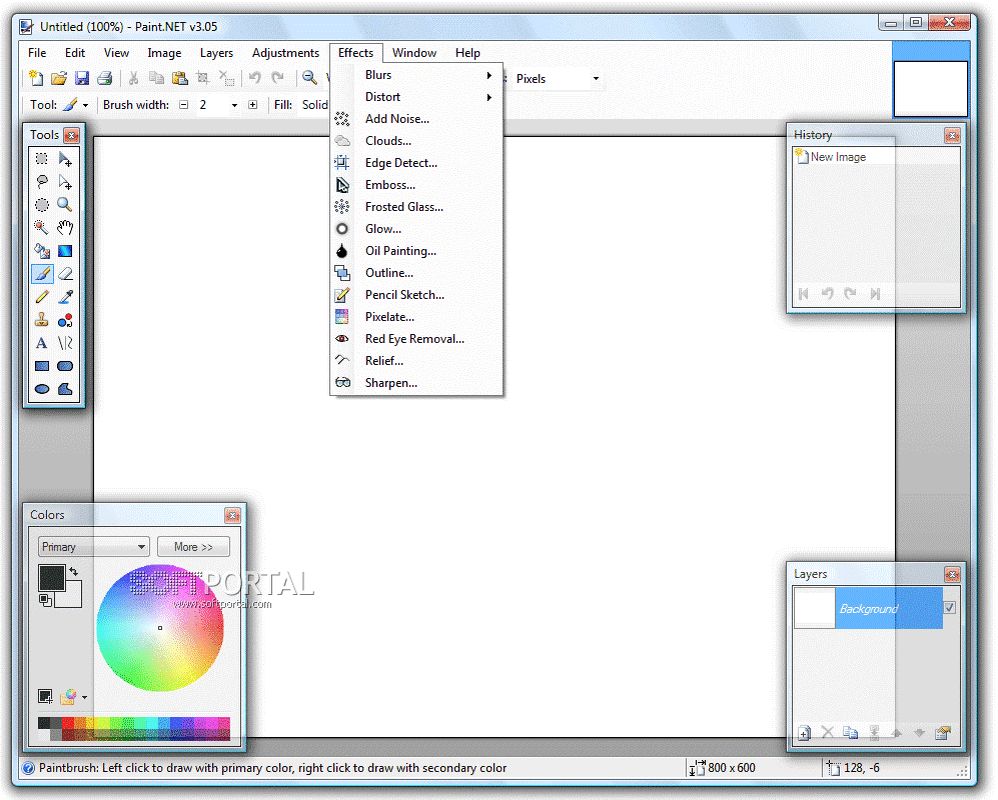Choose Frosted Glass effect
Image resolution: width=998 pixels, height=800 pixels.
[417, 207]
